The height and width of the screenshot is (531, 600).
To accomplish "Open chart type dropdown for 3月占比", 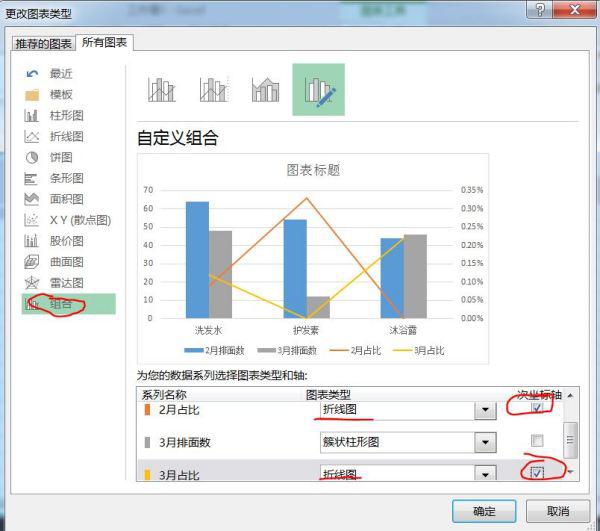I will (485, 473).
